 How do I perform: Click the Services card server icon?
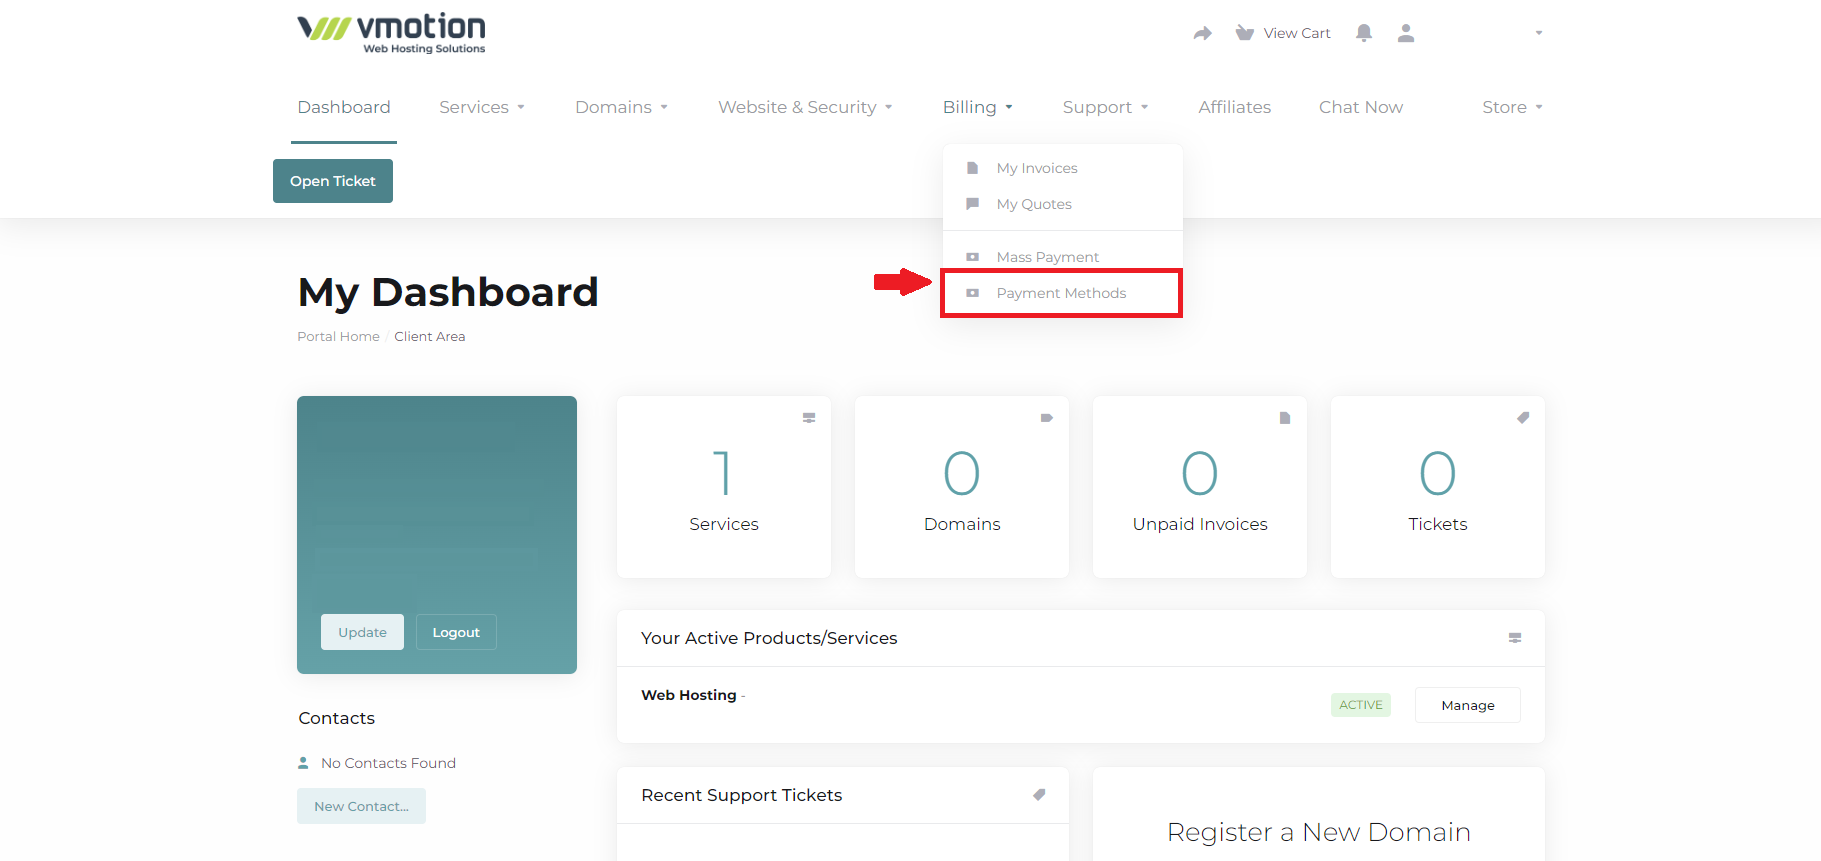coord(809,418)
